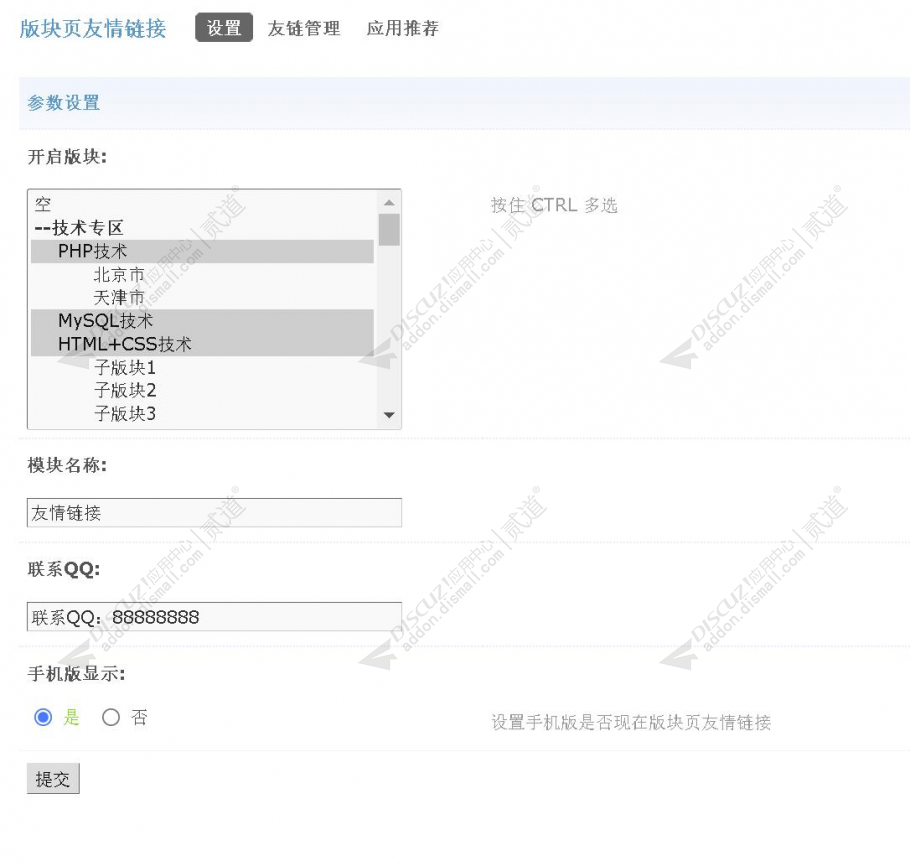Open the 应用推荐 tab
910x866 pixels.
[402, 28]
